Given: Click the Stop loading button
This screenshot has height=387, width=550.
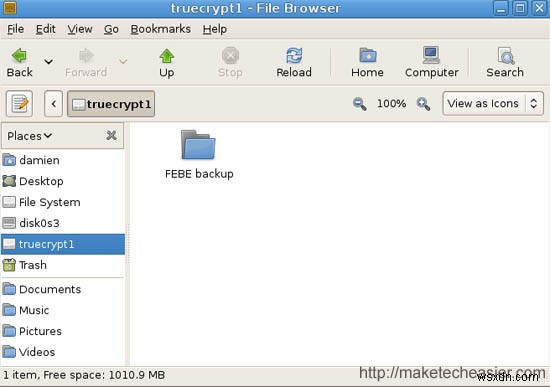Looking at the screenshot, I should (x=230, y=62).
